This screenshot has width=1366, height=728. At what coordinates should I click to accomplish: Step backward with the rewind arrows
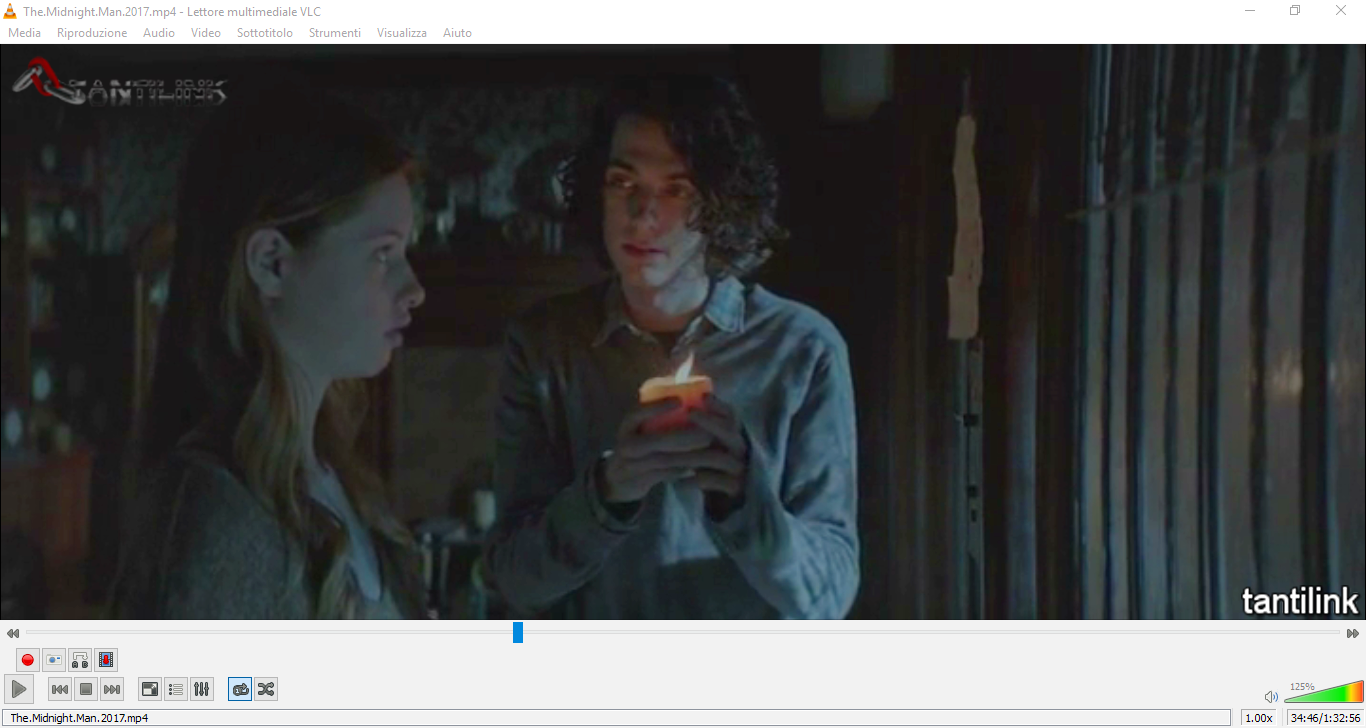13,633
